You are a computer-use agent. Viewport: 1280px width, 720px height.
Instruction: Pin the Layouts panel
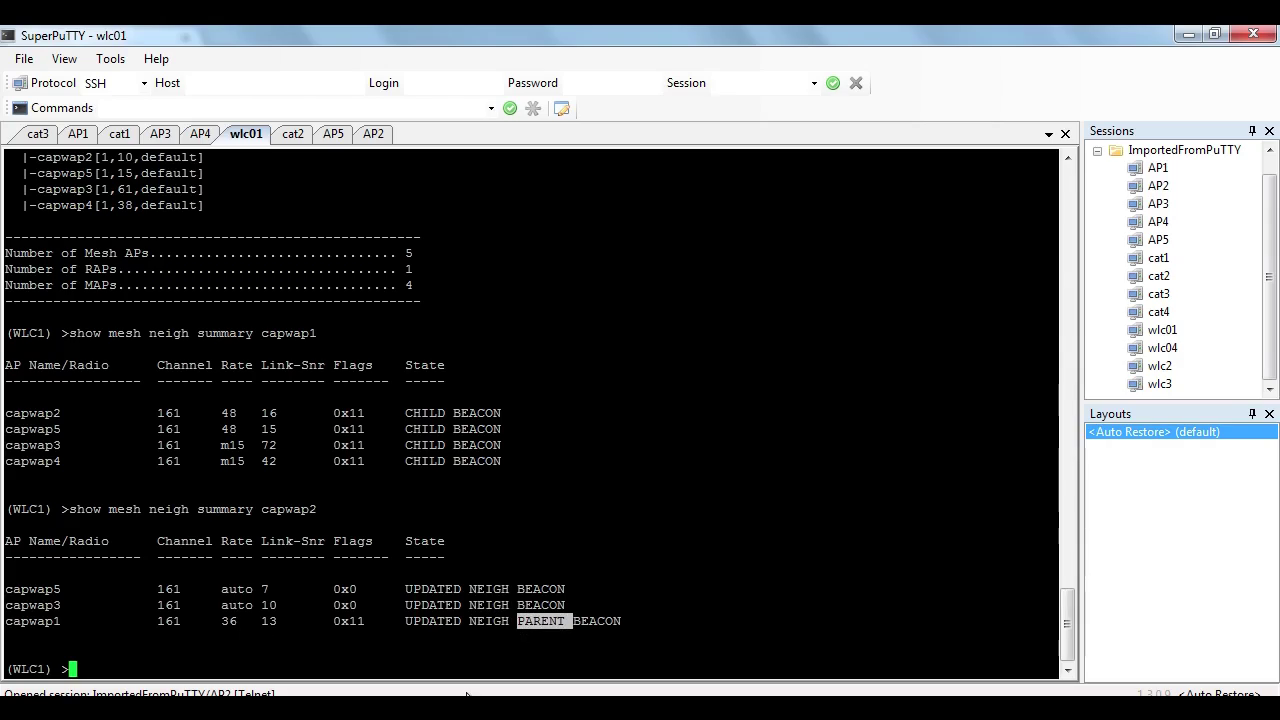pos(1252,413)
